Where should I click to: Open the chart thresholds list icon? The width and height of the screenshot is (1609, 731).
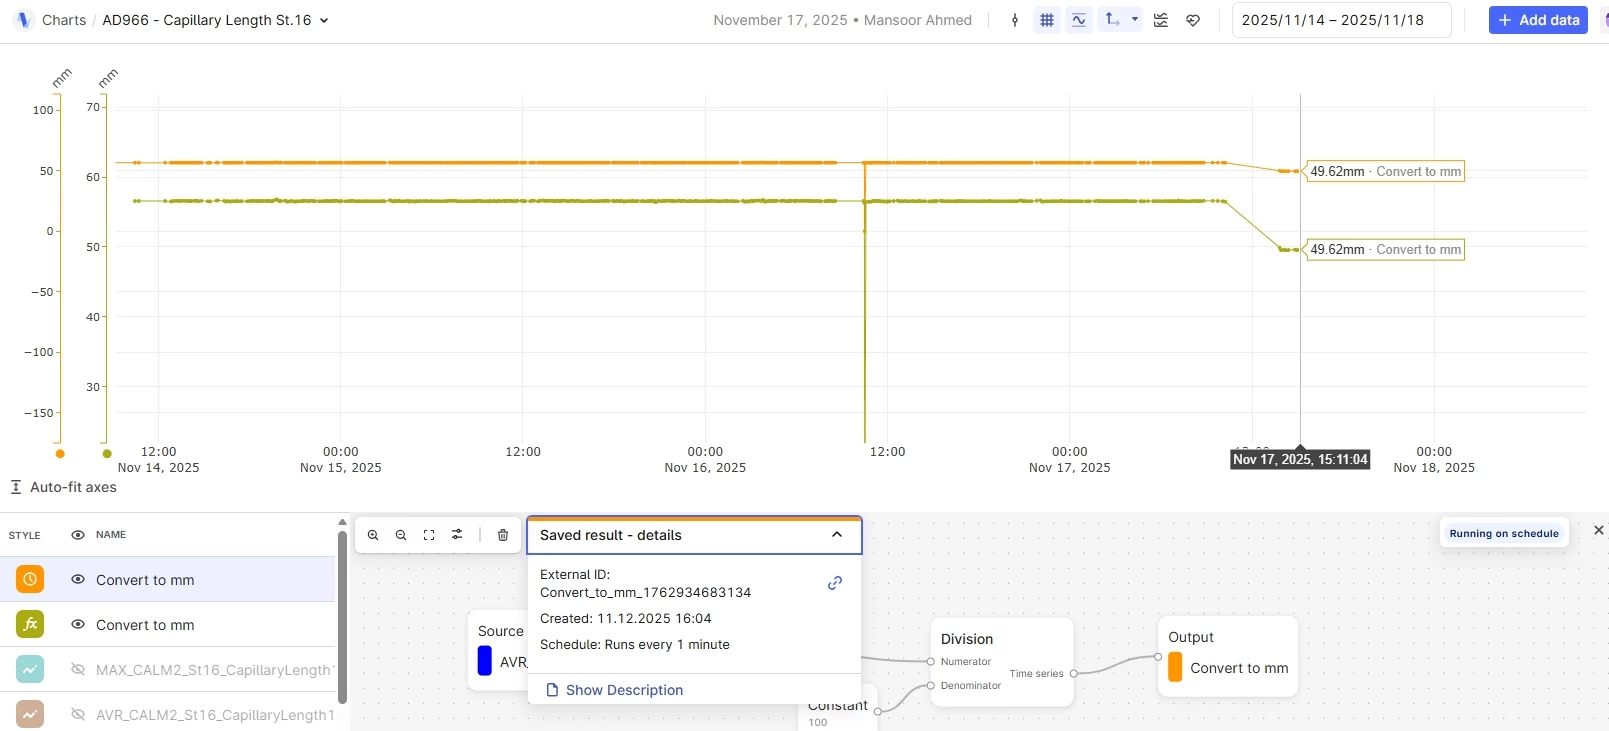[1161, 20]
